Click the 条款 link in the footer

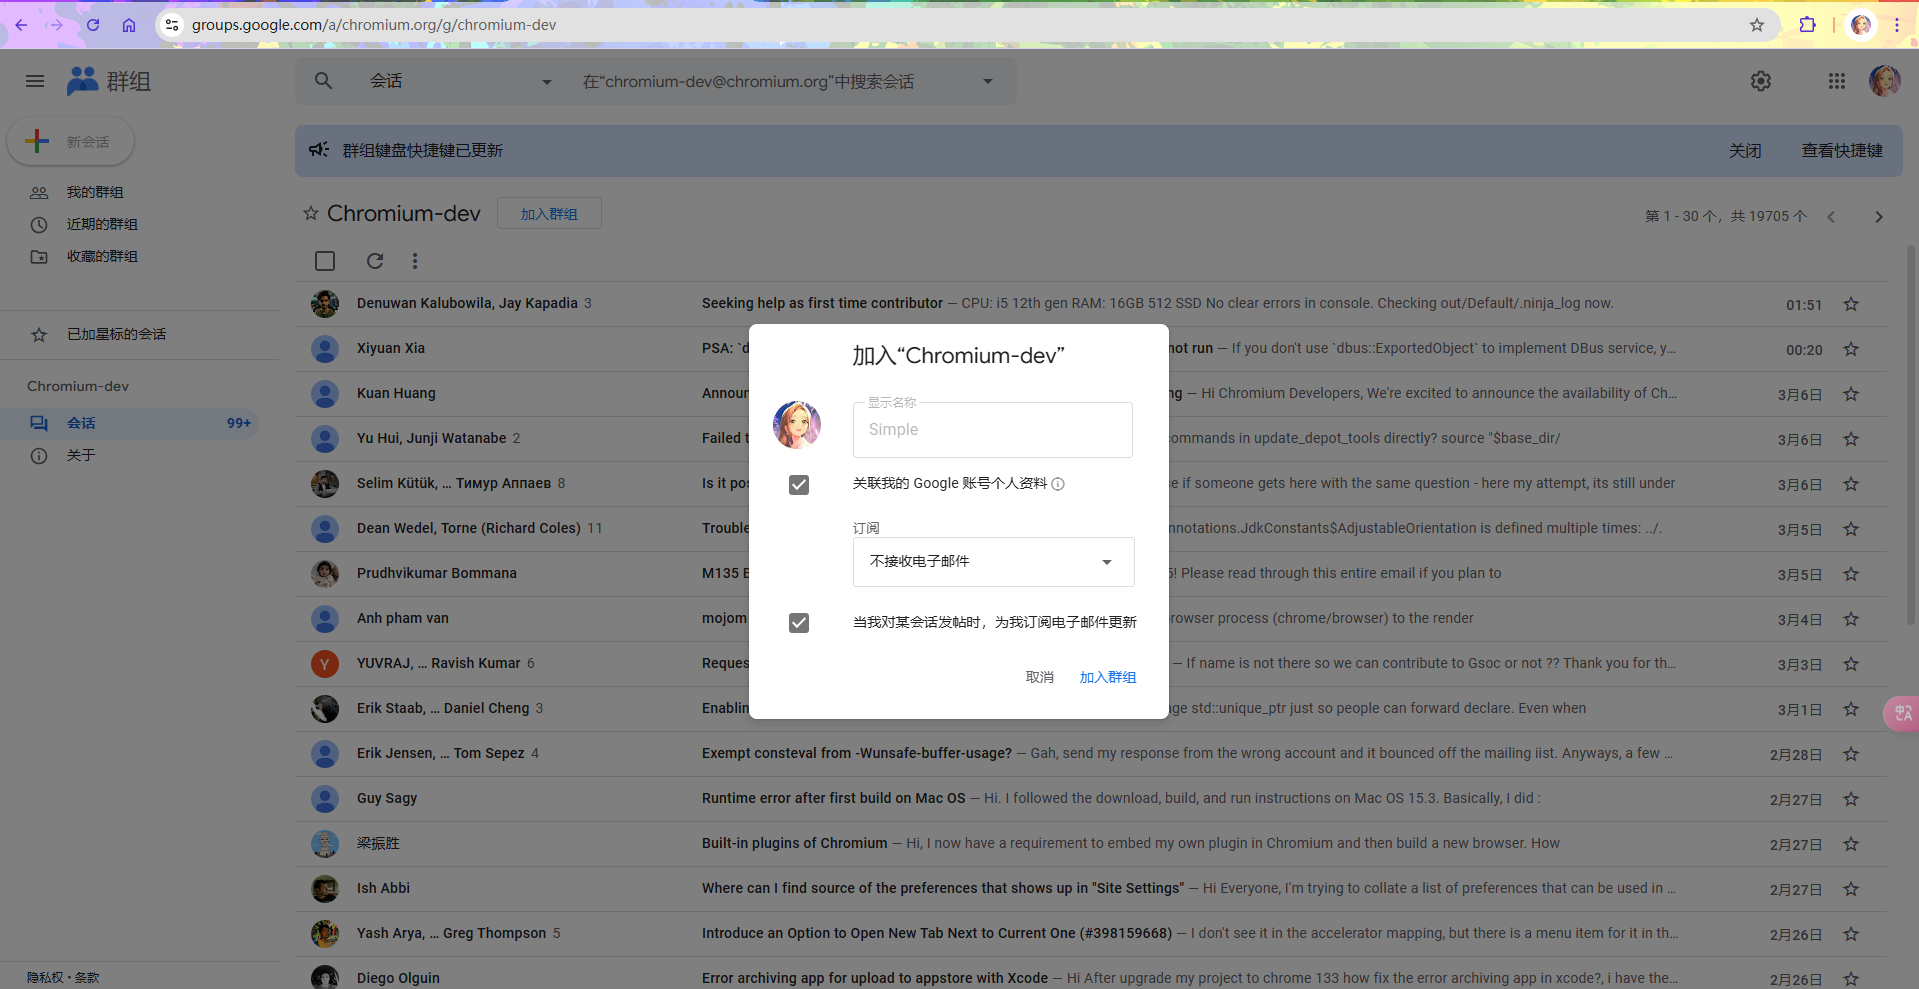pyautogui.click(x=87, y=978)
